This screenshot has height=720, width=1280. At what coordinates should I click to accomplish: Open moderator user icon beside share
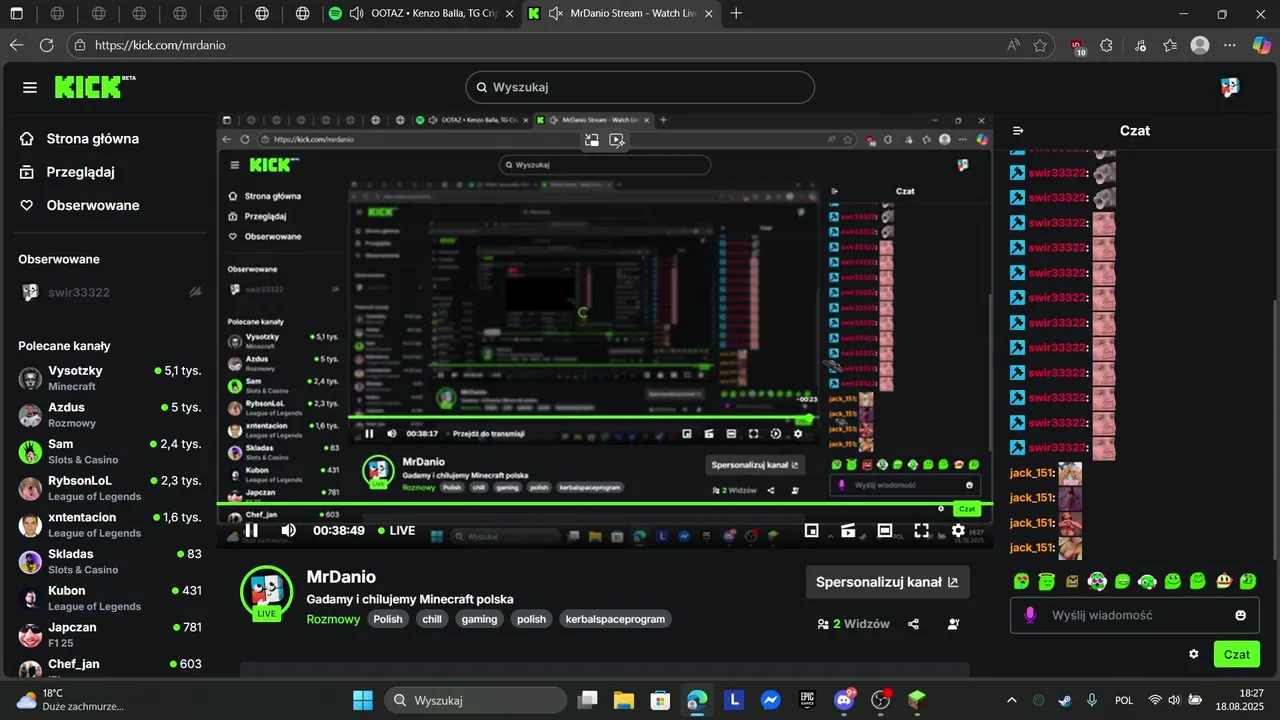953,624
